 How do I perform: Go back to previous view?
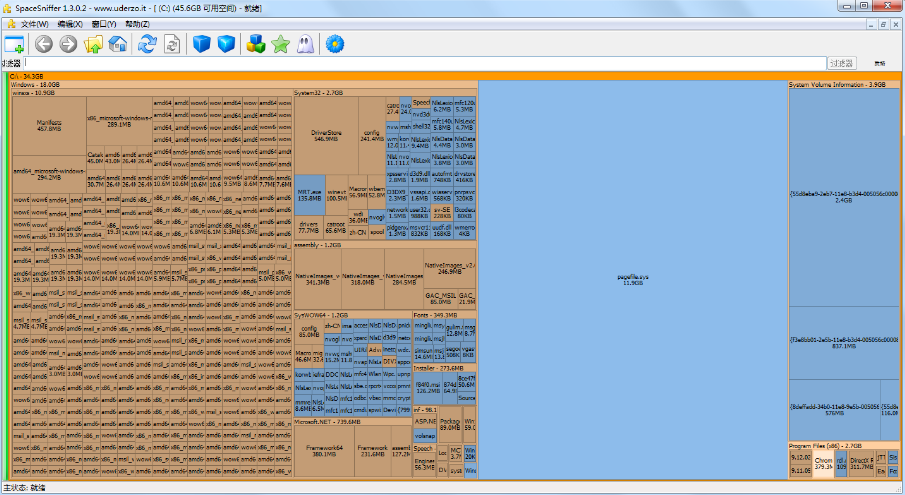pyautogui.click(x=44, y=44)
